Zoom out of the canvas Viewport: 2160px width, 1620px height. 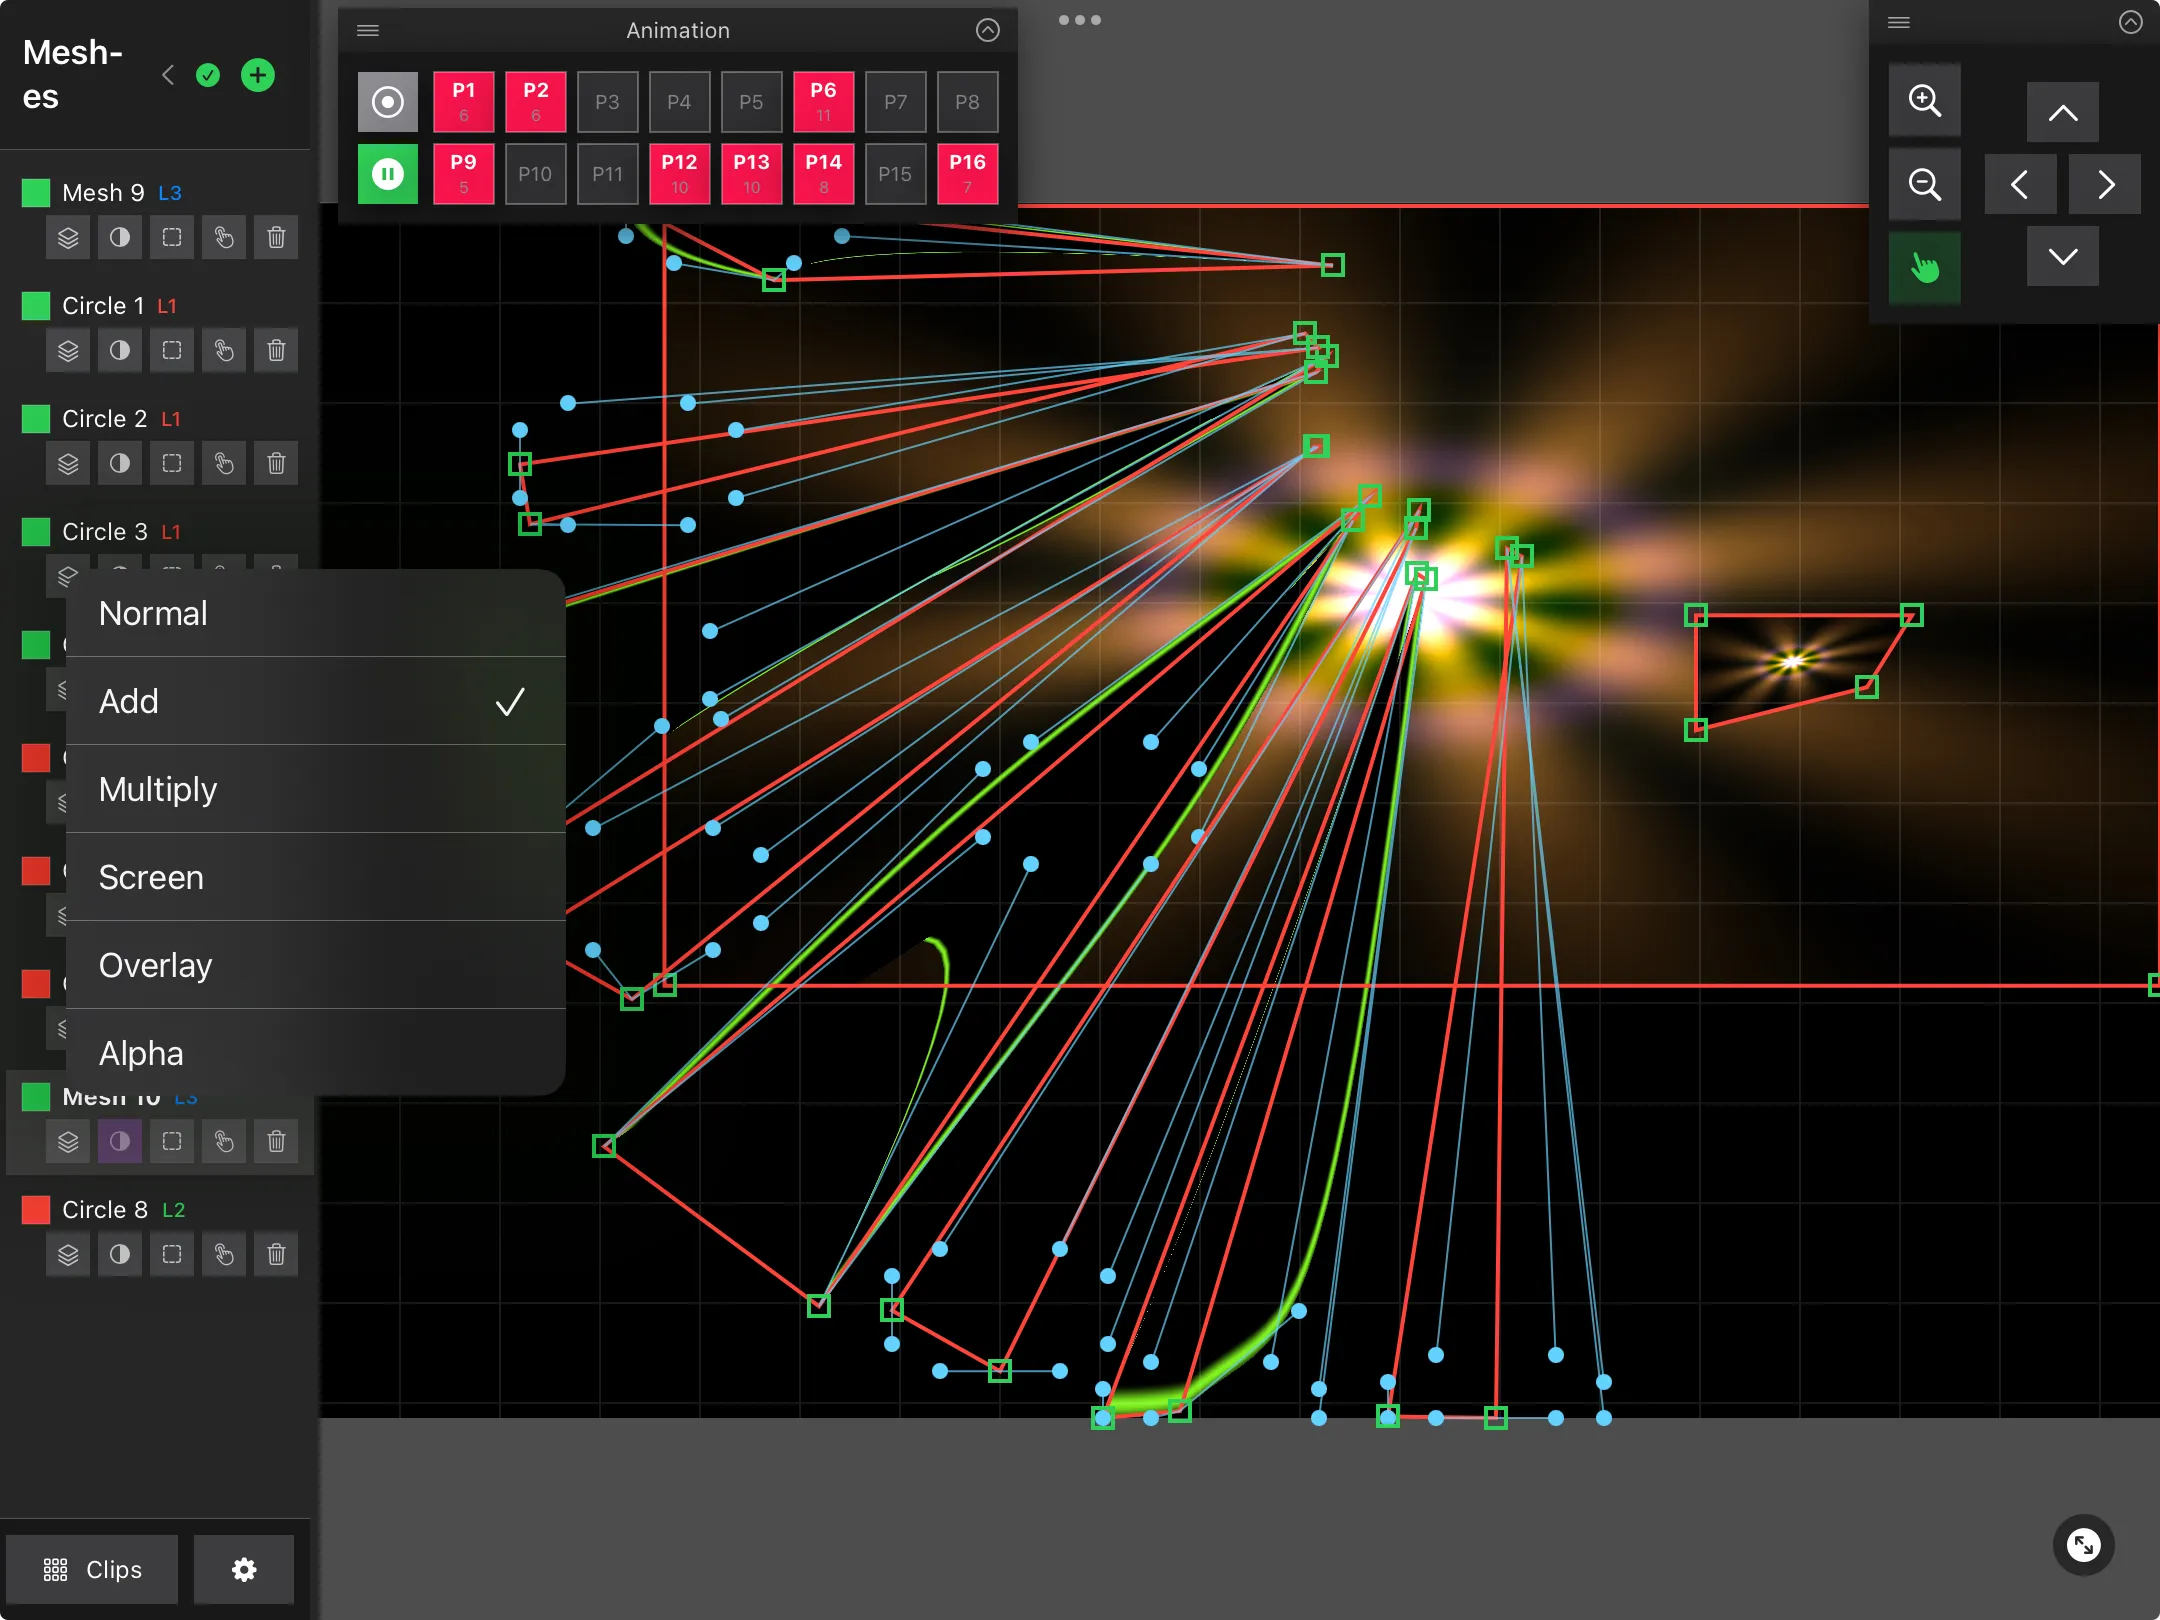point(1925,184)
